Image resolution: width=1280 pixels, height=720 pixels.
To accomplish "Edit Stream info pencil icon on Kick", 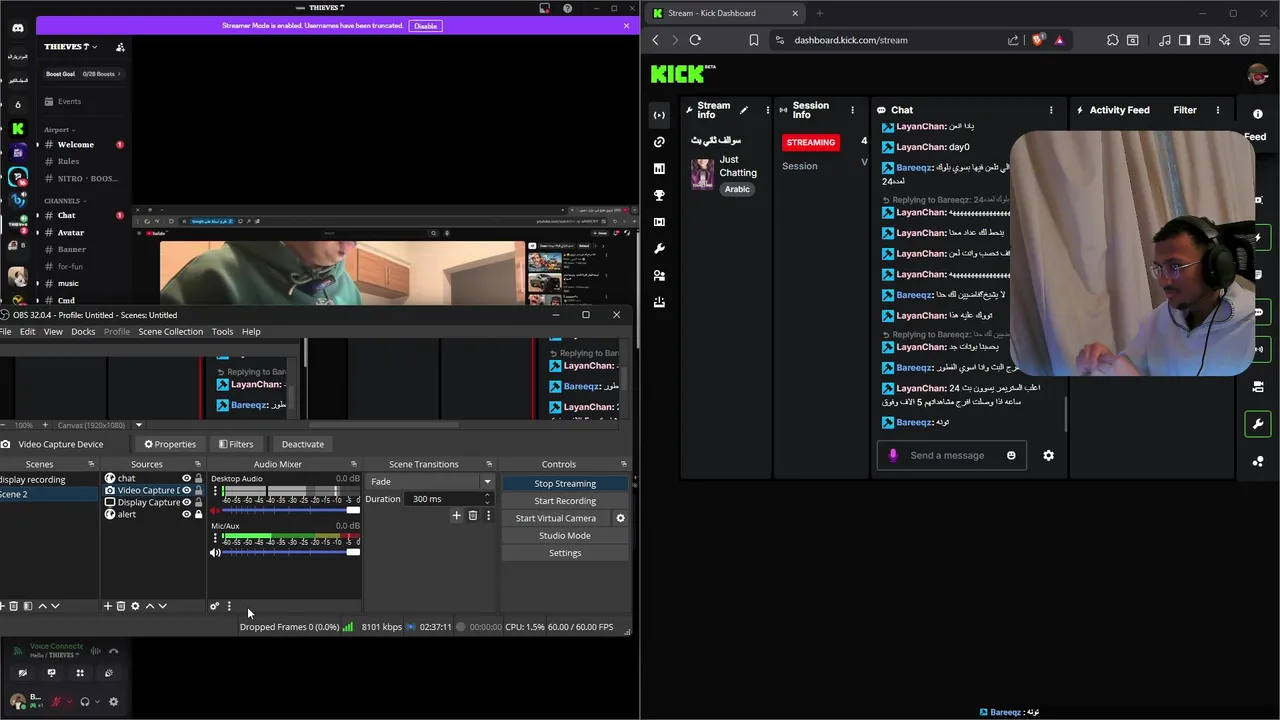I will tap(743, 110).
